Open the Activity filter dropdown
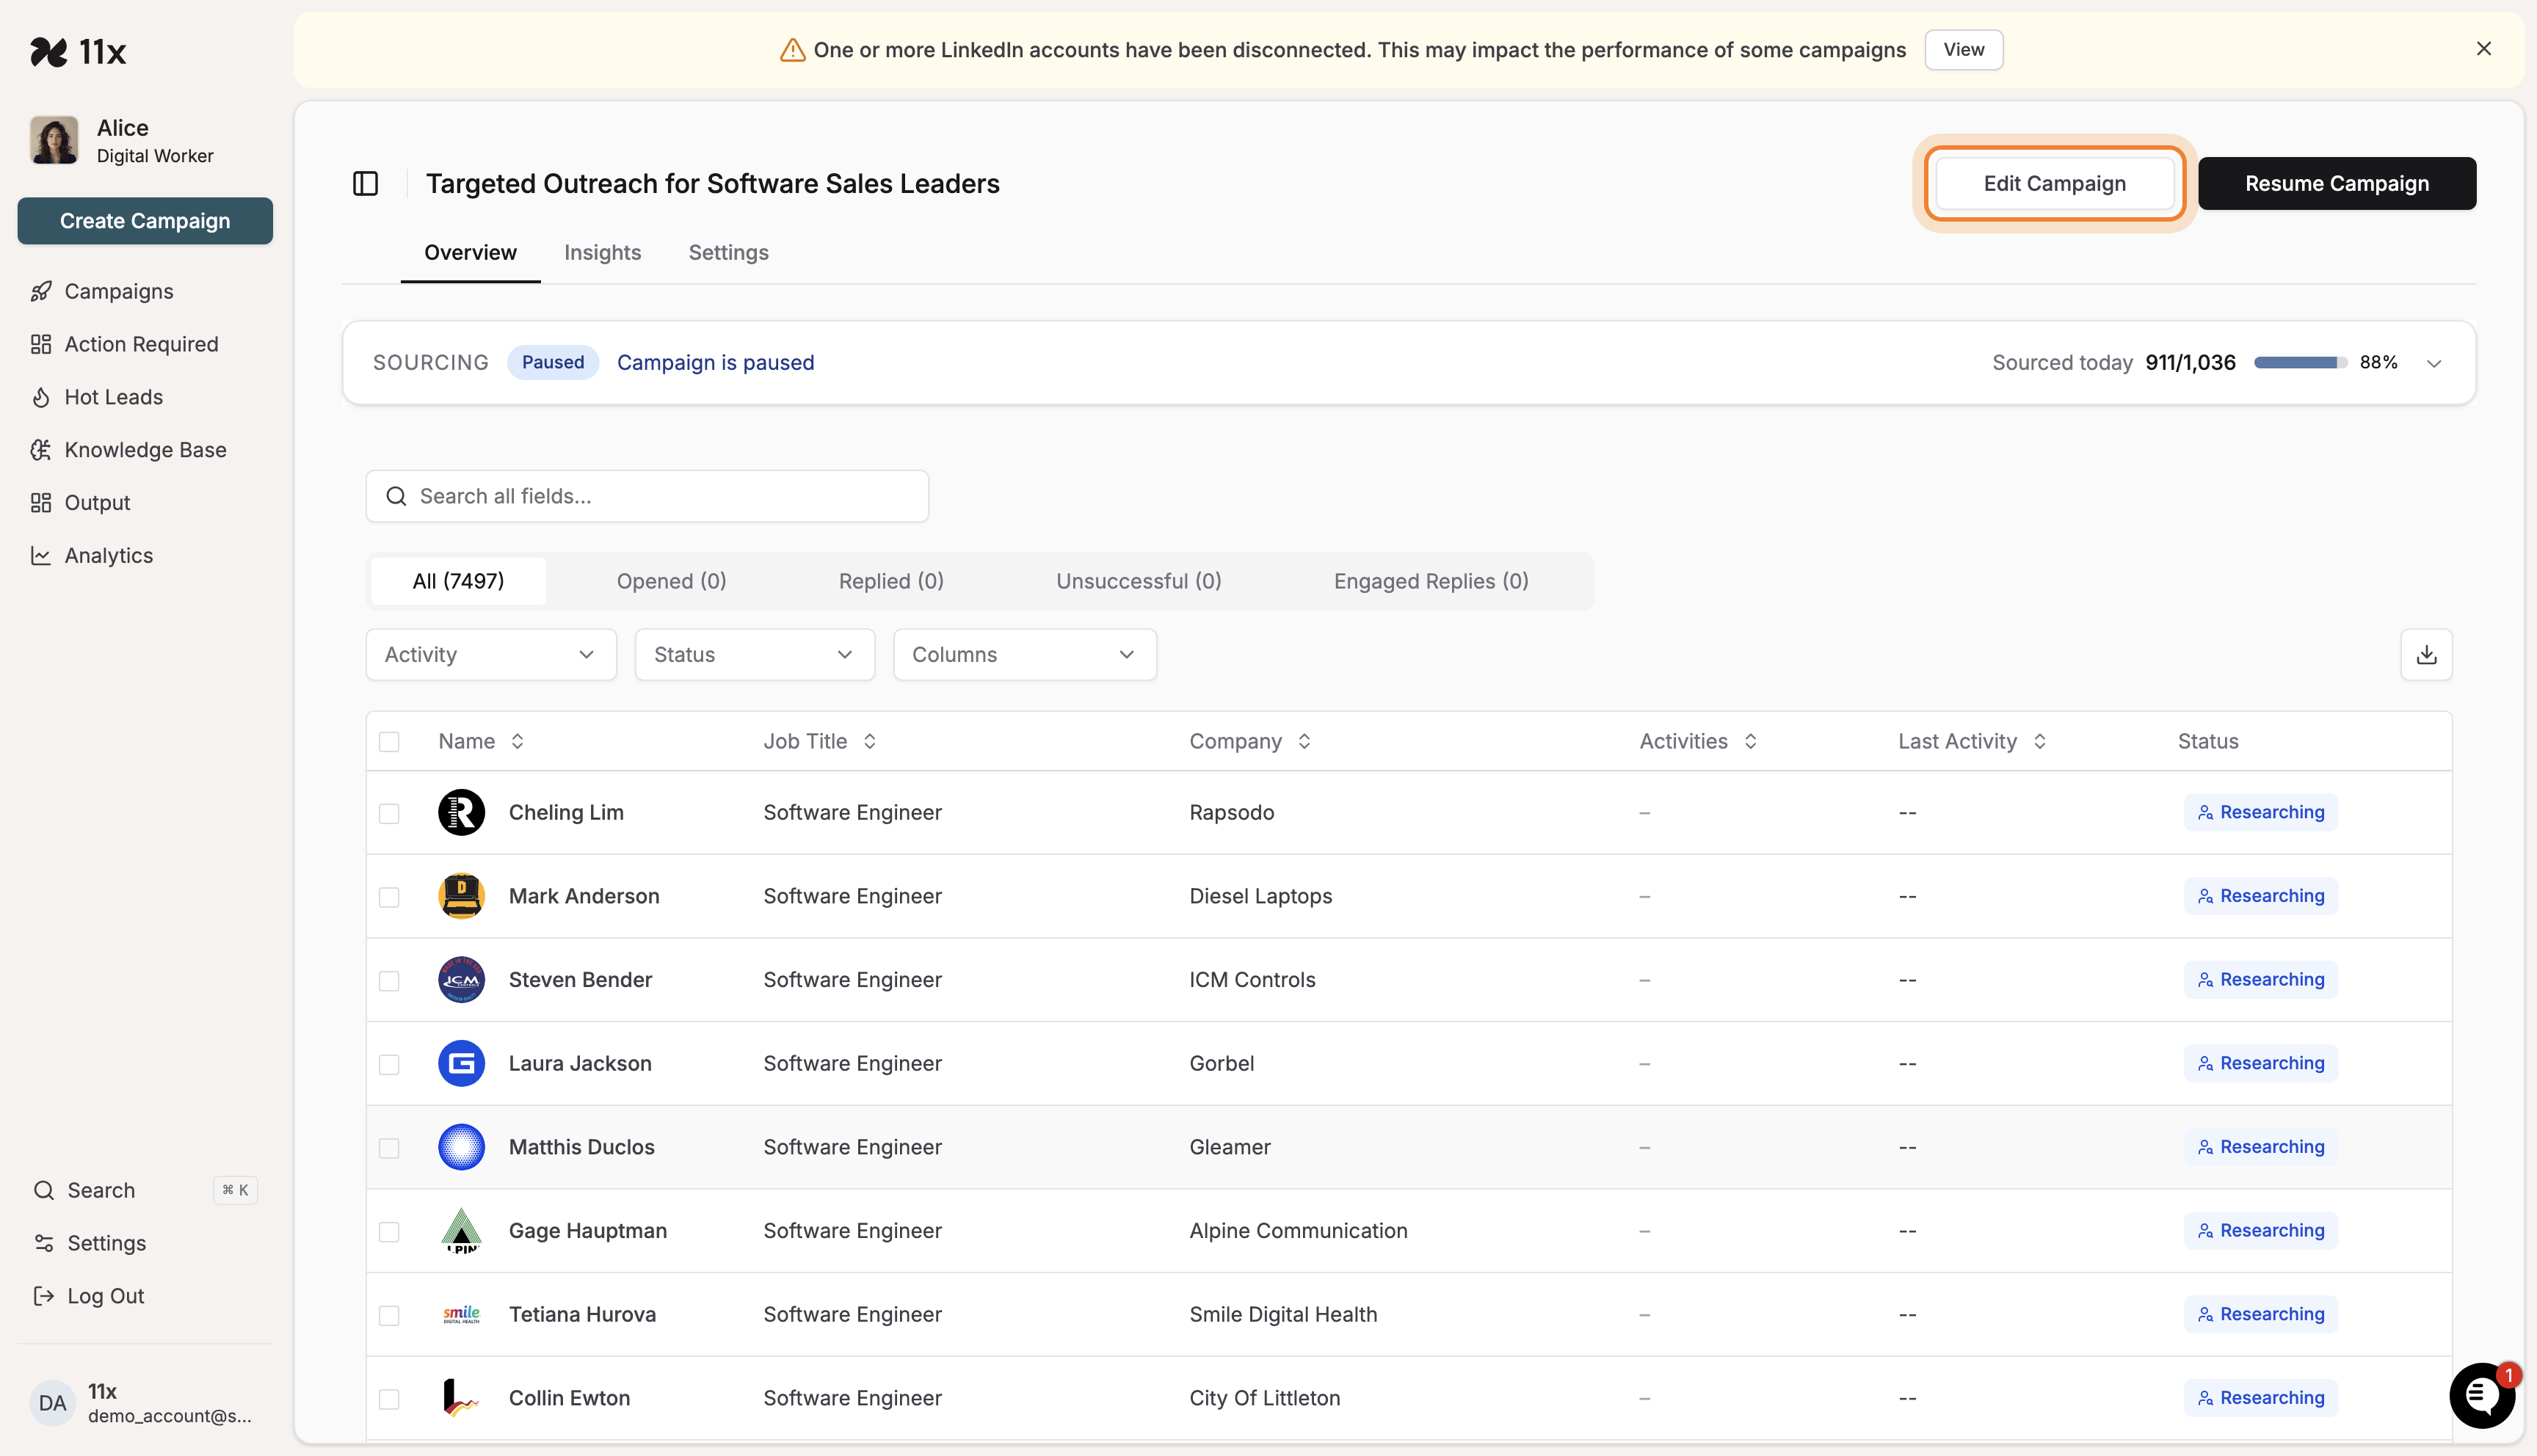This screenshot has width=2537, height=1456. point(490,654)
